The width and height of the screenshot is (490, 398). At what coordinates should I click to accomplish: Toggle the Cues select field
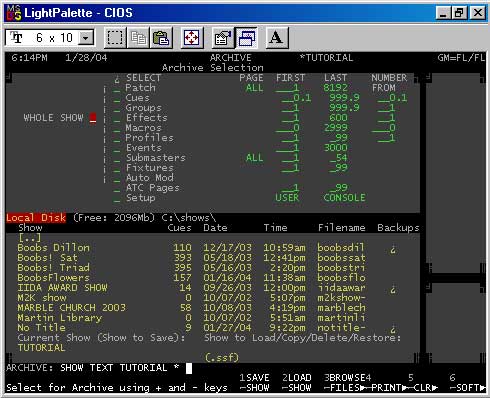pyautogui.click(x=116, y=99)
